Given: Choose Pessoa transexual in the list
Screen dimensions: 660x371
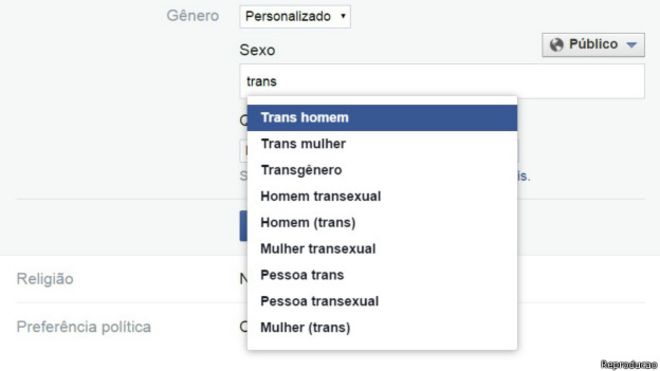Looking at the screenshot, I should point(382,301).
